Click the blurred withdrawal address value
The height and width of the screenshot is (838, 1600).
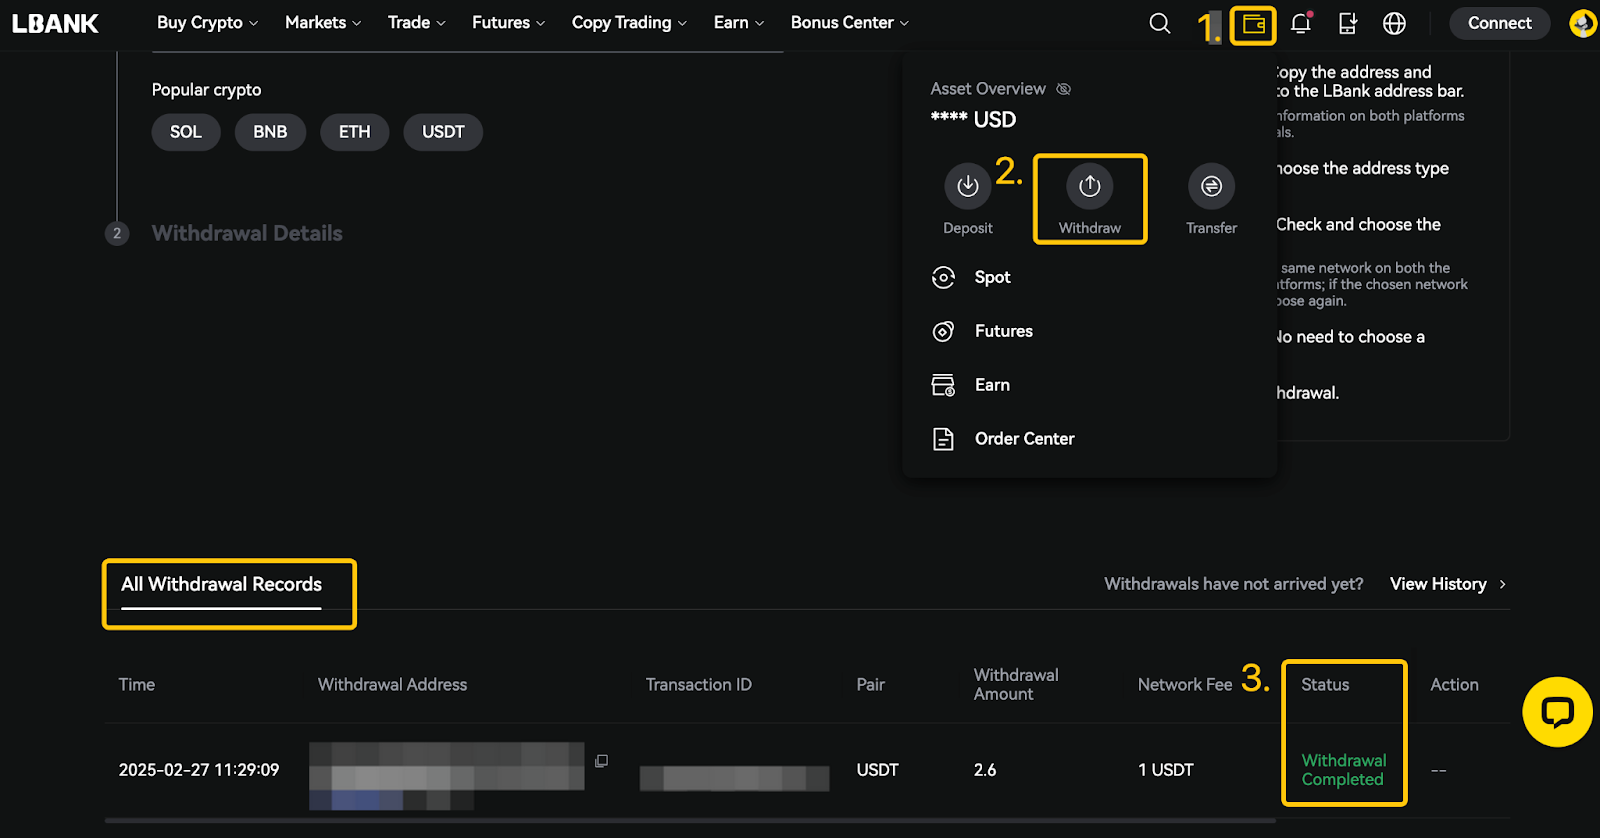pyautogui.click(x=446, y=775)
